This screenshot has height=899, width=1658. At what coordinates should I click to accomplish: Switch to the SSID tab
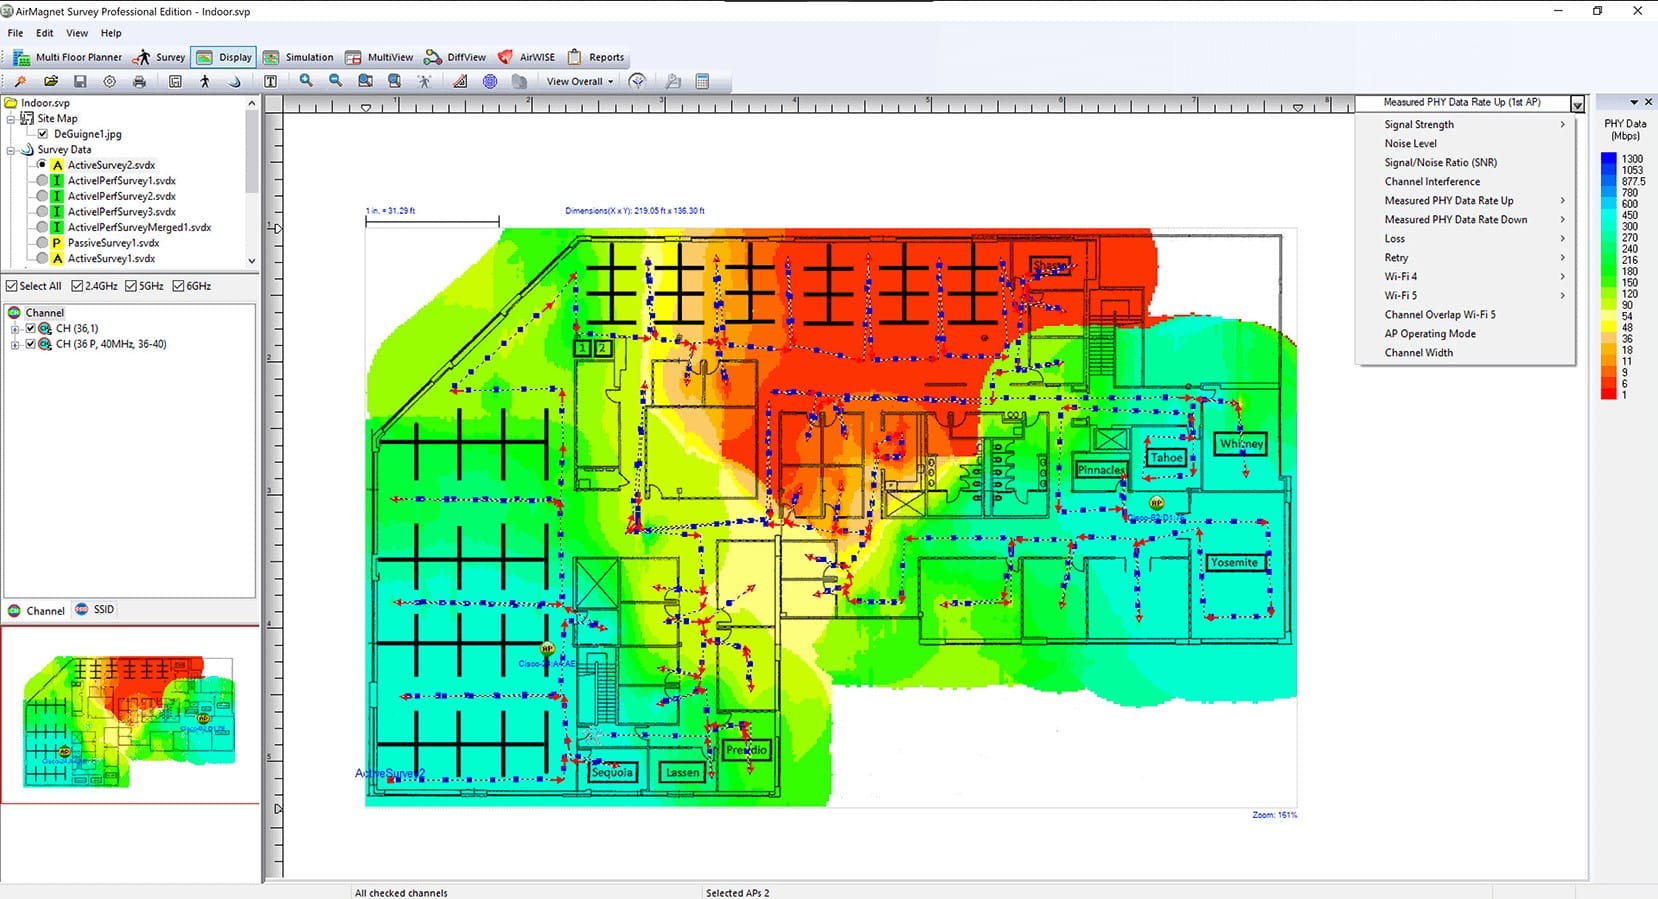(x=95, y=610)
